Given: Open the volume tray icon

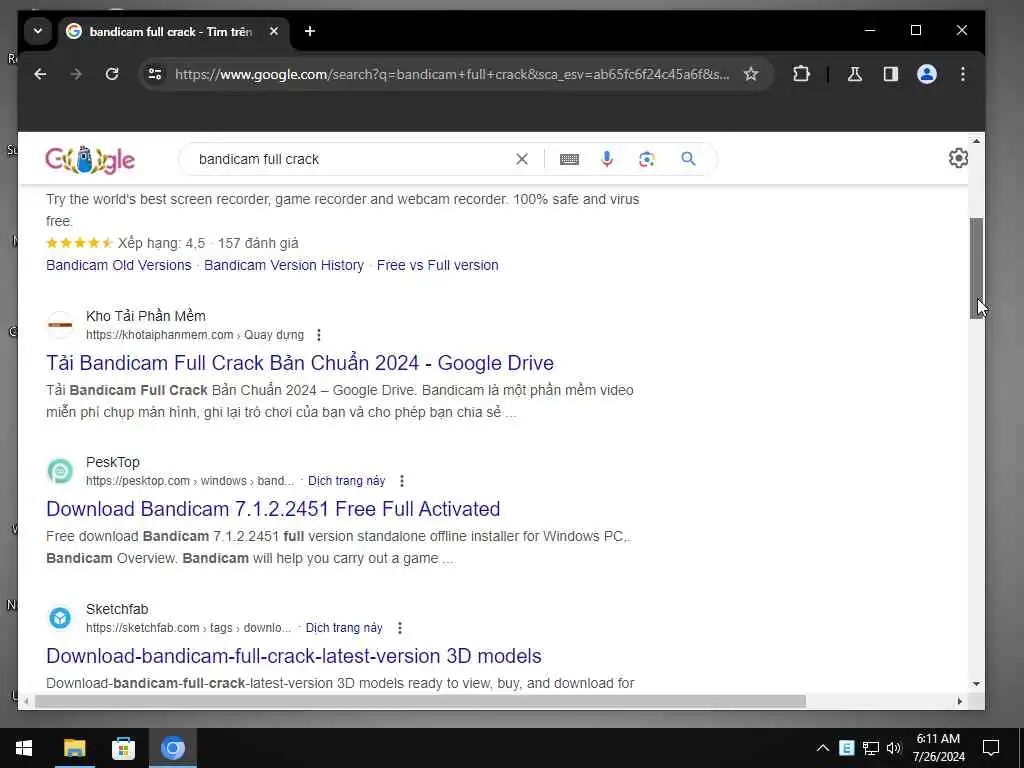Looking at the screenshot, I should [894, 748].
